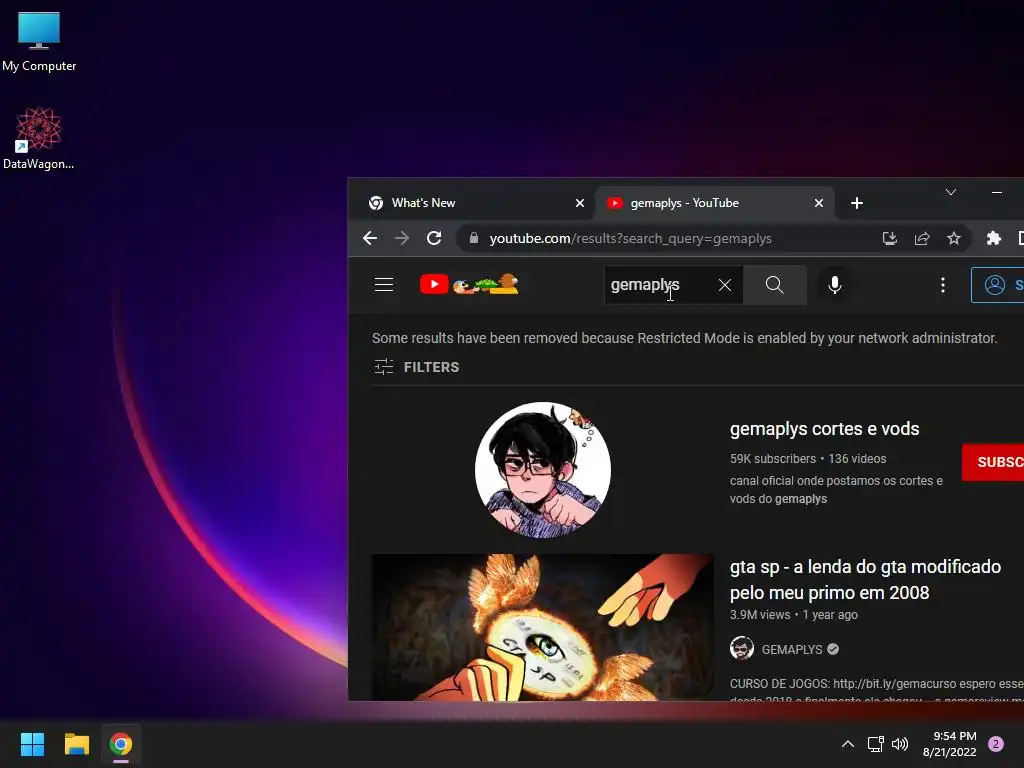Bookmark this tab with the star icon
This screenshot has width=1024, height=768.
(x=954, y=238)
